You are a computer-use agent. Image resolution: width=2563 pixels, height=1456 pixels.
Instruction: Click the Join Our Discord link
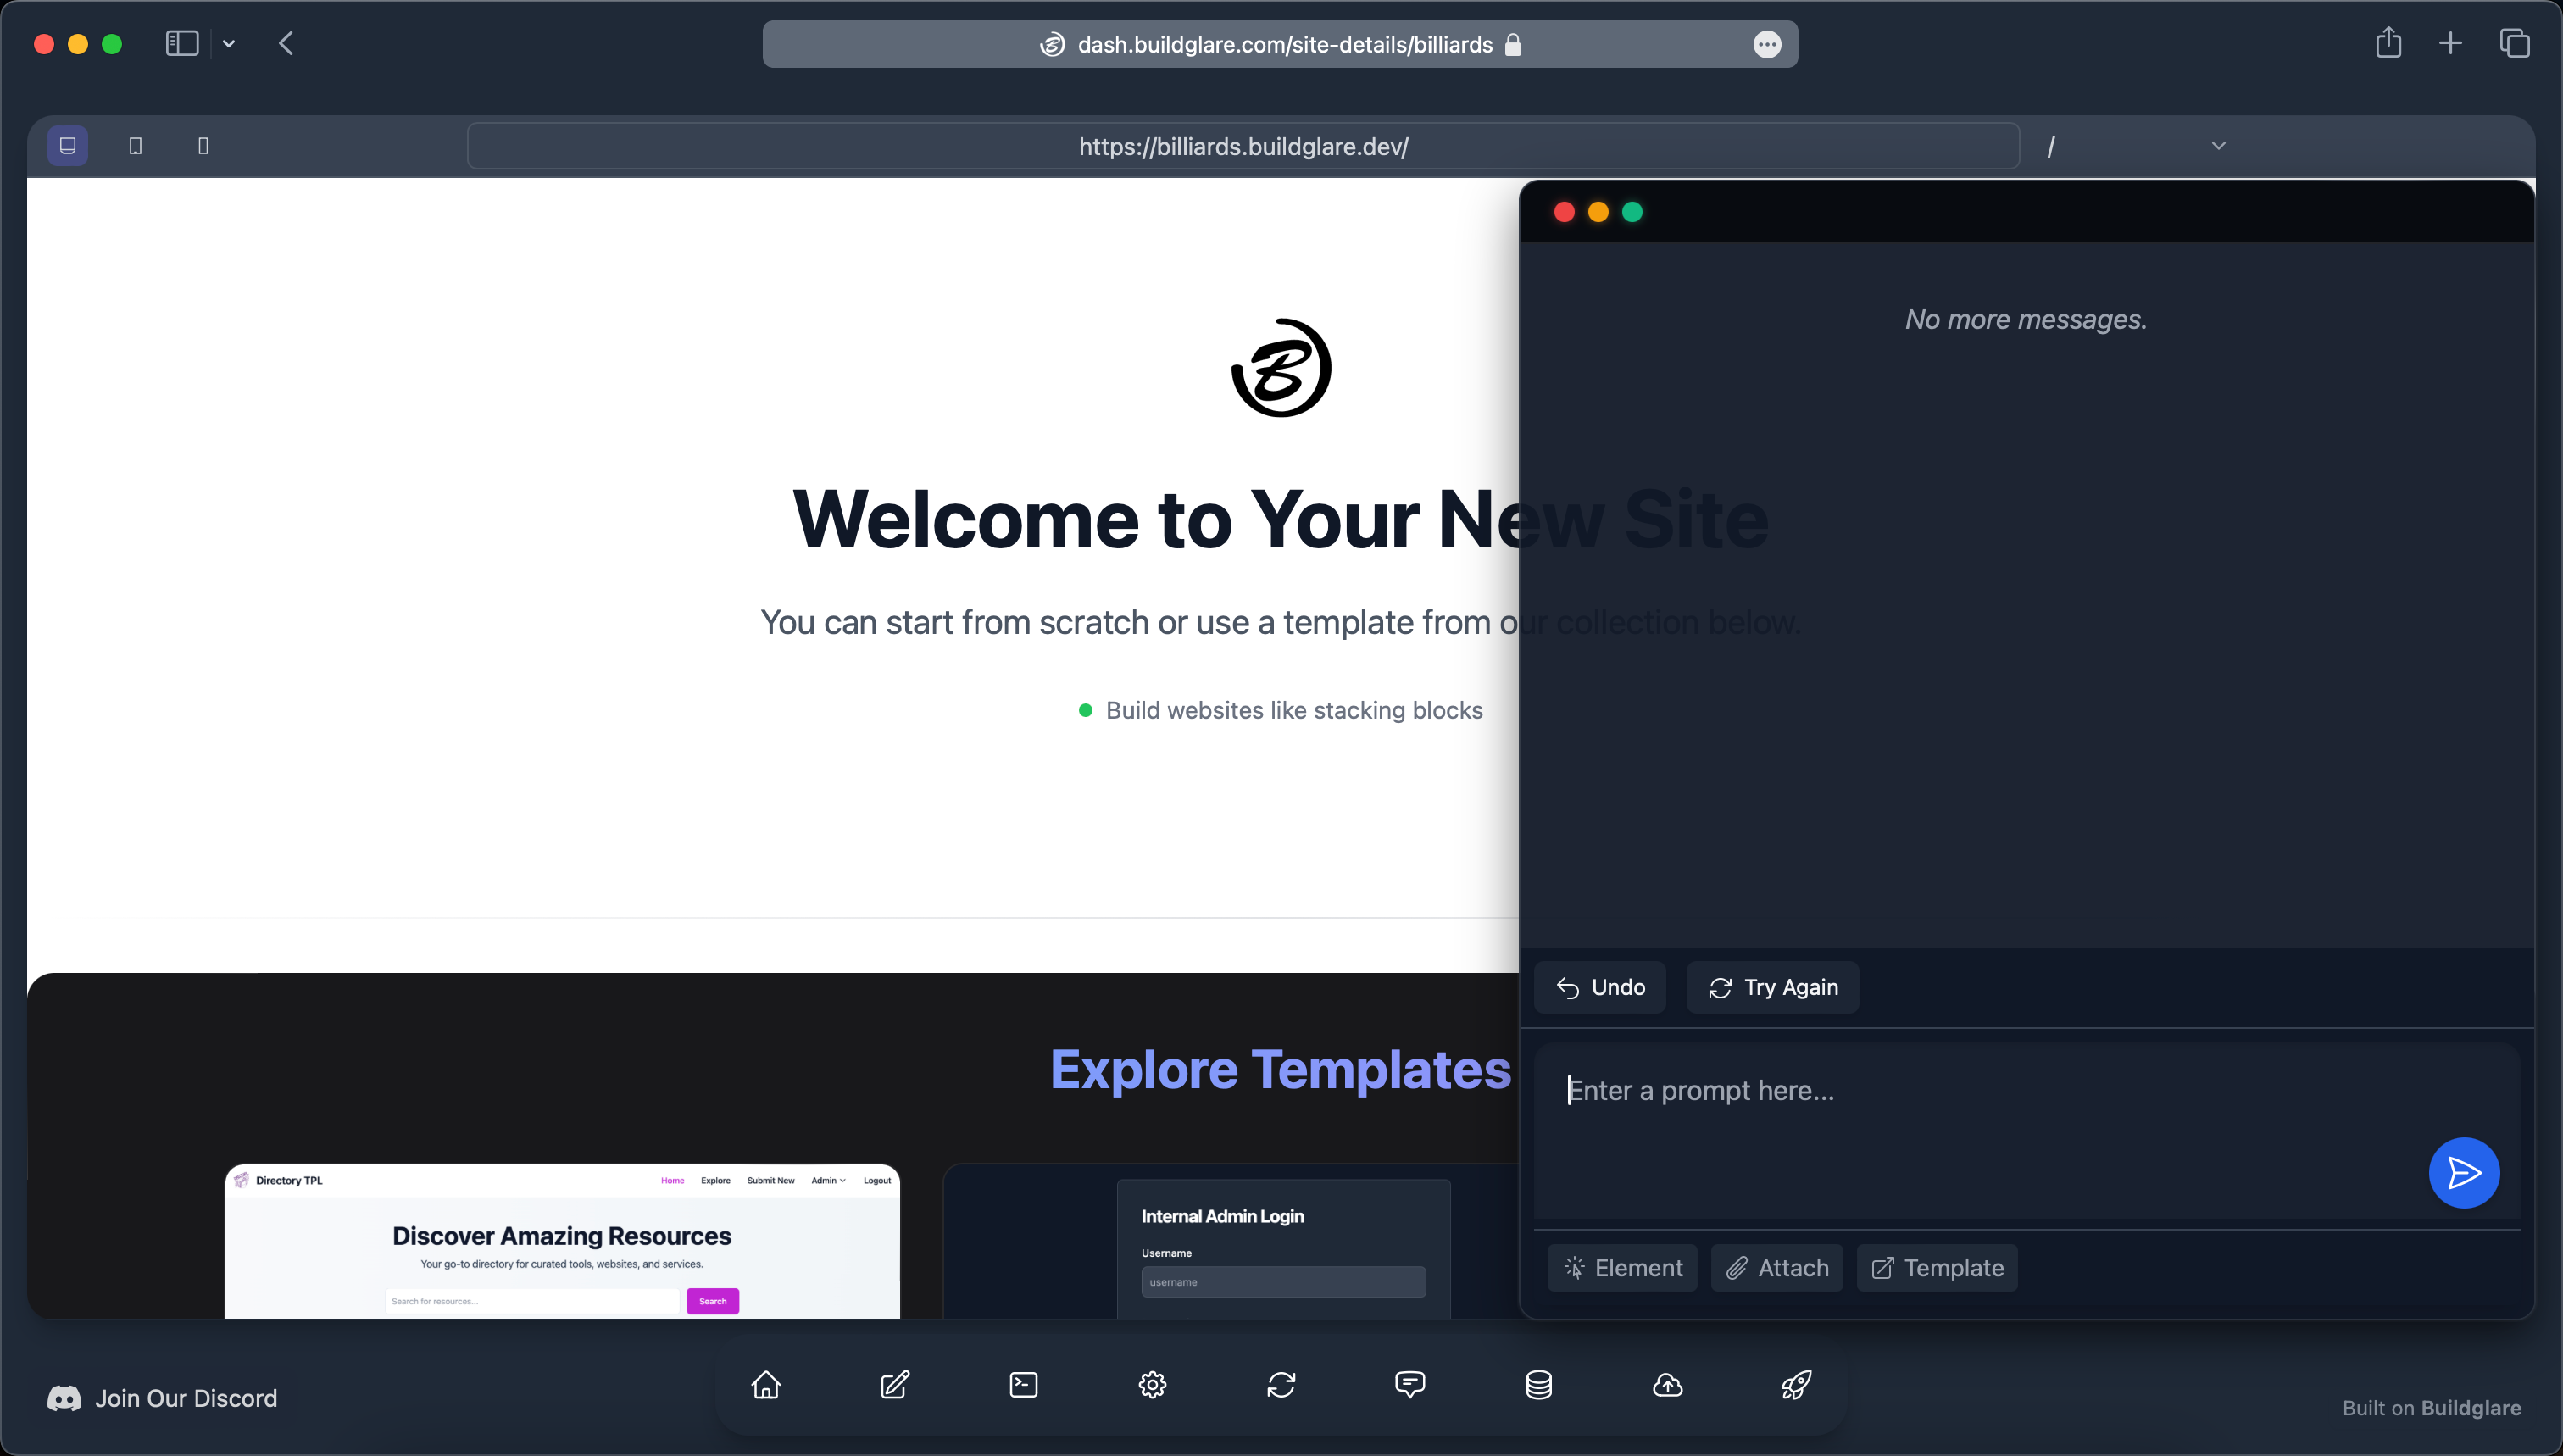coord(185,1398)
